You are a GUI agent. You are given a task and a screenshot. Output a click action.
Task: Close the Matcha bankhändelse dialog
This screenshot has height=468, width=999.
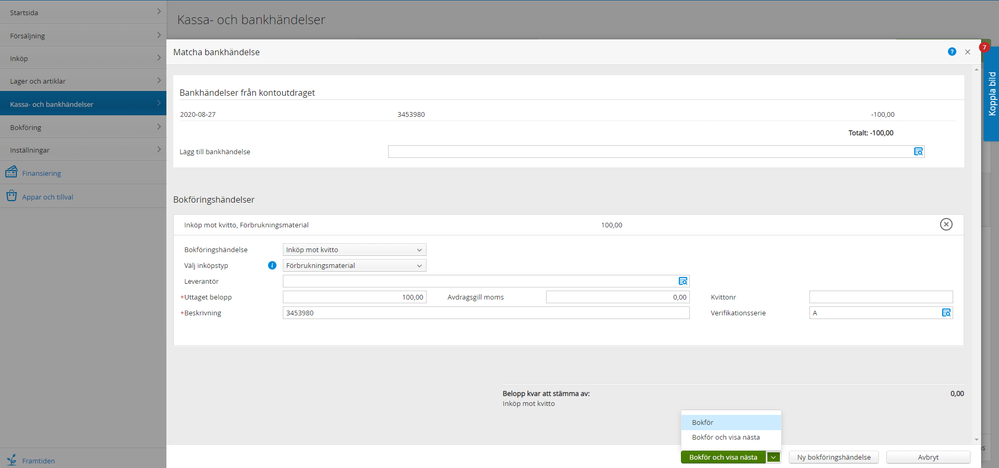[x=967, y=51]
